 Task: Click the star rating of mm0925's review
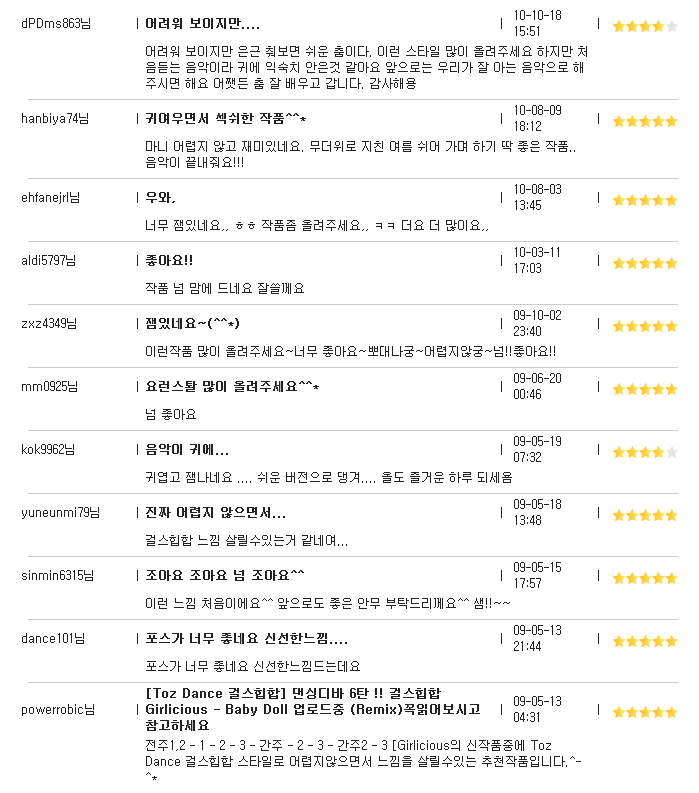click(645, 389)
